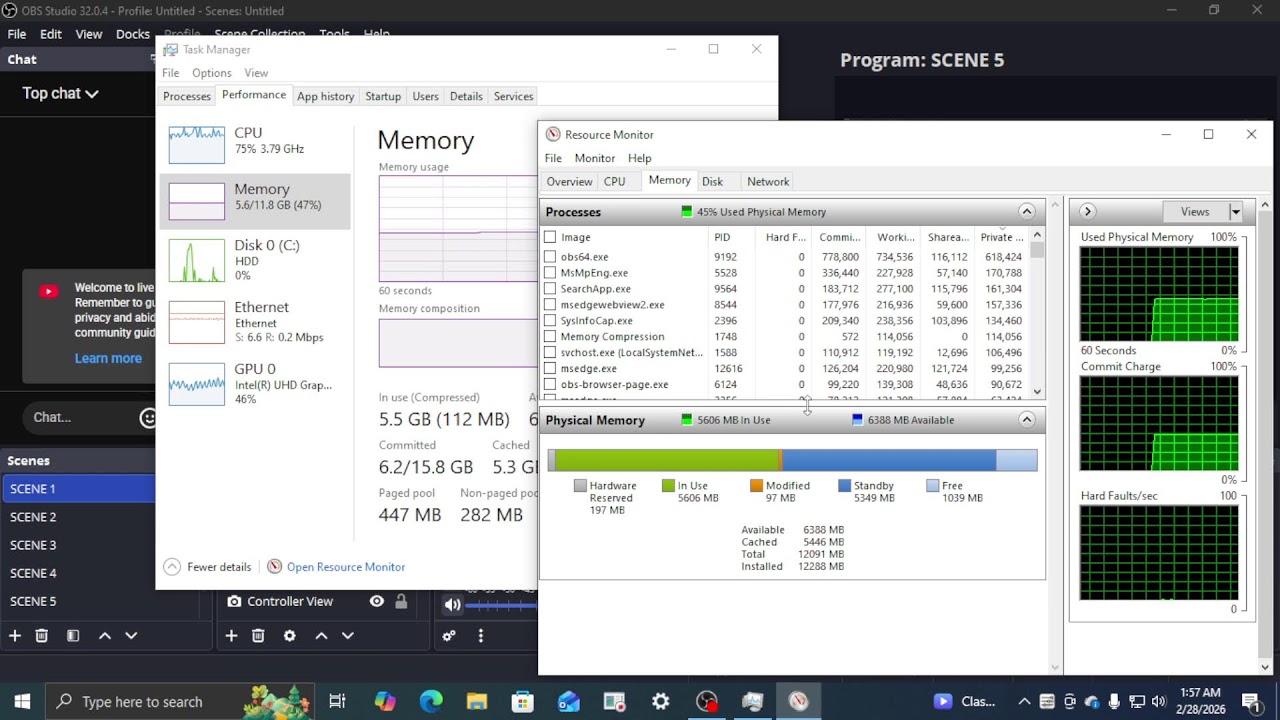Image resolution: width=1280 pixels, height=720 pixels.
Task: Open Settings gear from the taskbar
Action: 661,702
